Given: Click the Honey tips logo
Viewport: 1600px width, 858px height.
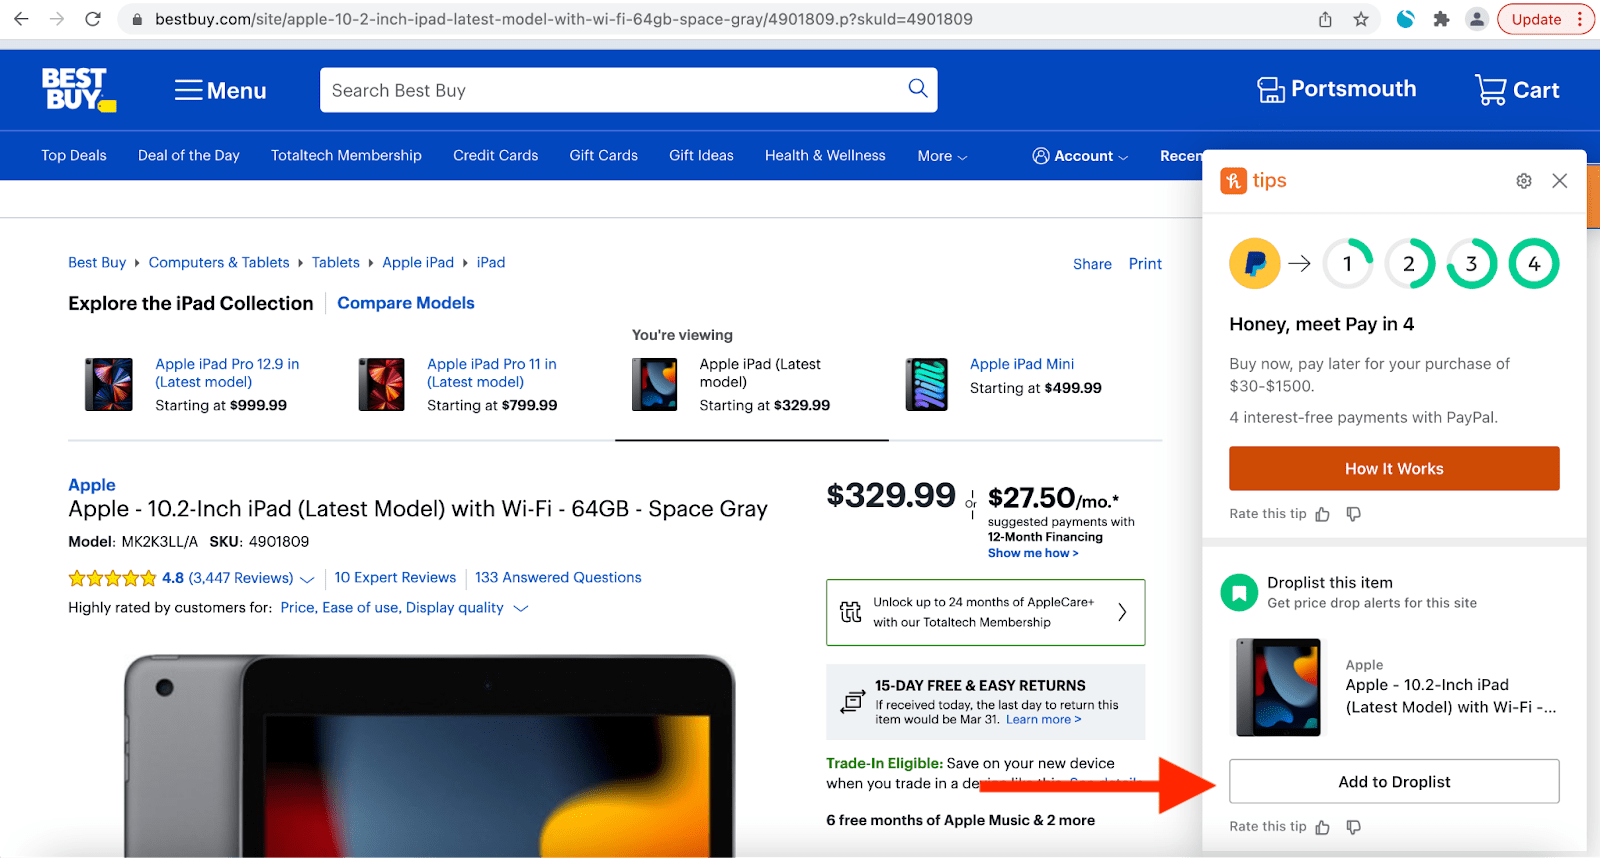Looking at the screenshot, I should click(x=1253, y=181).
